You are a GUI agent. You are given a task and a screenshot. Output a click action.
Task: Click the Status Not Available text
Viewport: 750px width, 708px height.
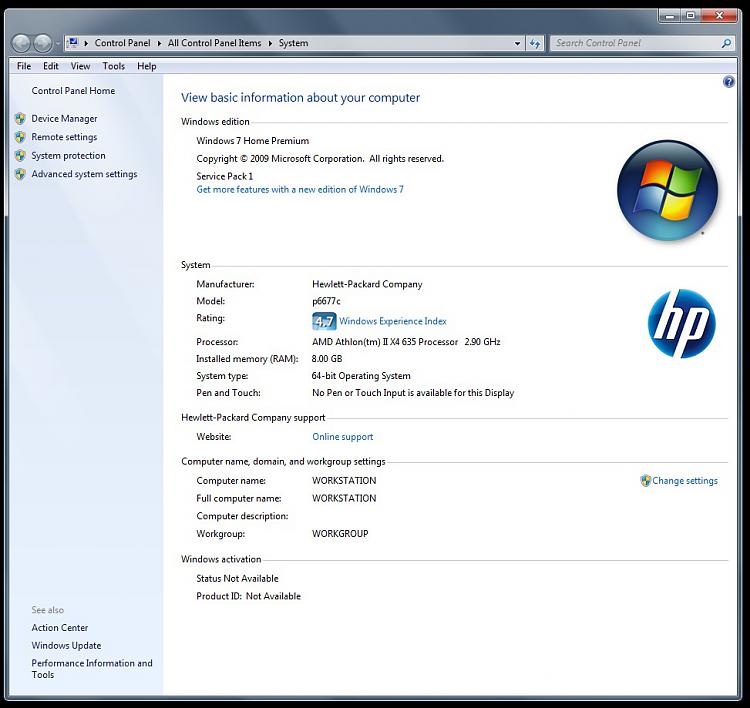pyautogui.click(x=237, y=578)
